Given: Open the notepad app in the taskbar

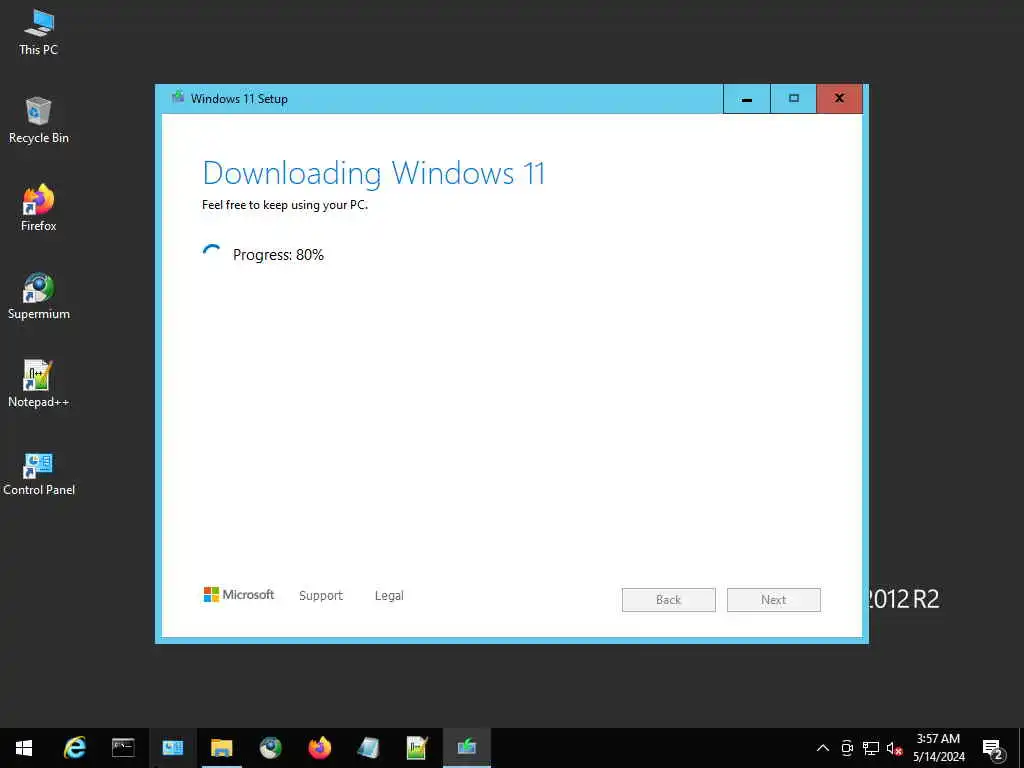Looking at the screenshot, I should tap(368, 748).
